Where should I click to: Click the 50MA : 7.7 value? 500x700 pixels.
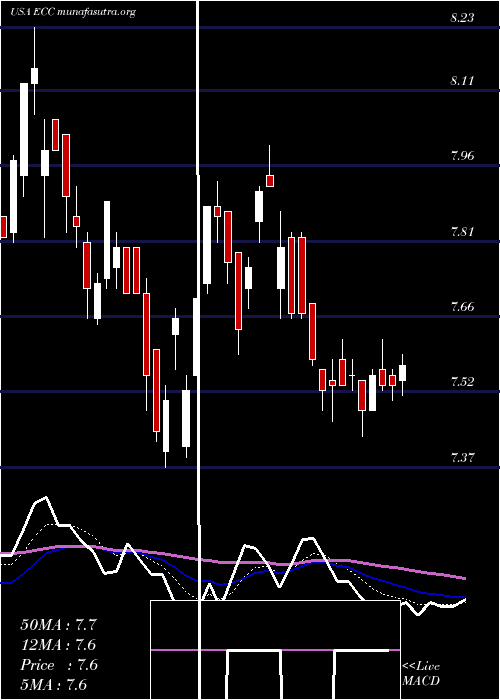(58, 625)
